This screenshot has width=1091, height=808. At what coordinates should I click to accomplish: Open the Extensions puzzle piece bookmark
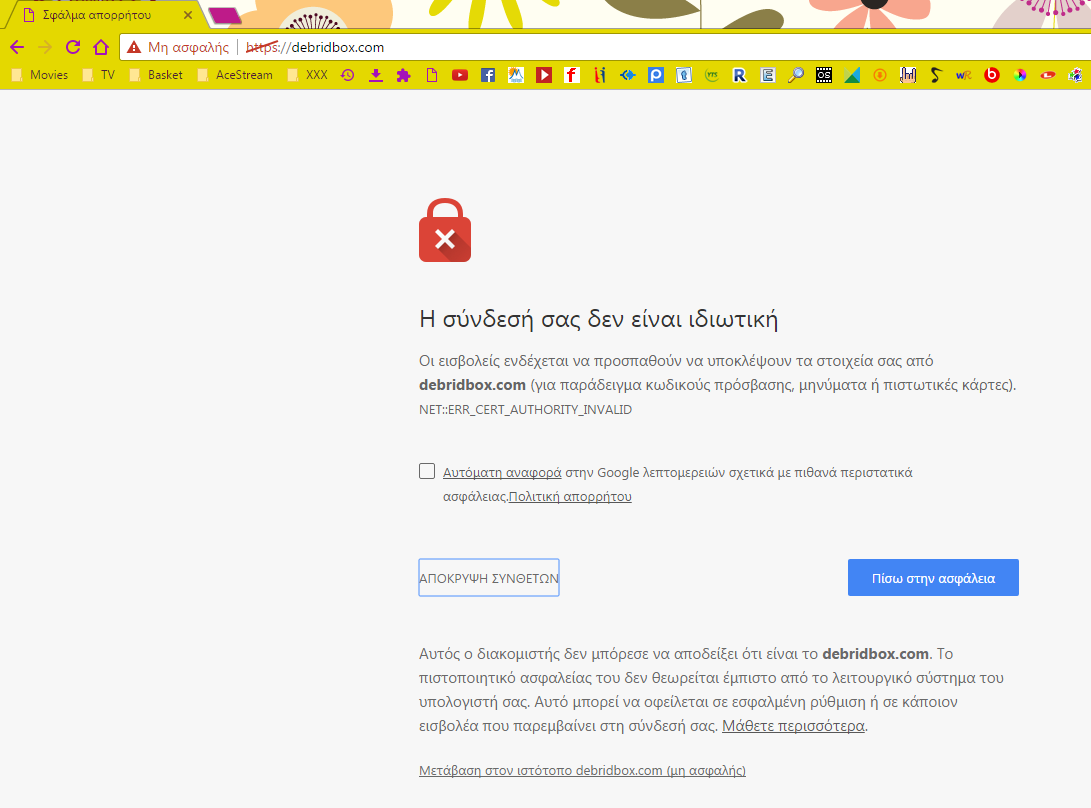(404, 75)
